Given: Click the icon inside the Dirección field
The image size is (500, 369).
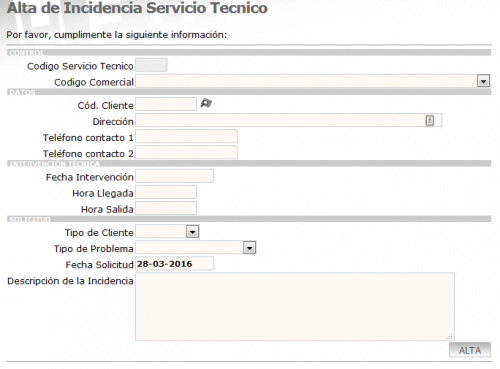Looking at the screenshot, I should click(430, 120).
